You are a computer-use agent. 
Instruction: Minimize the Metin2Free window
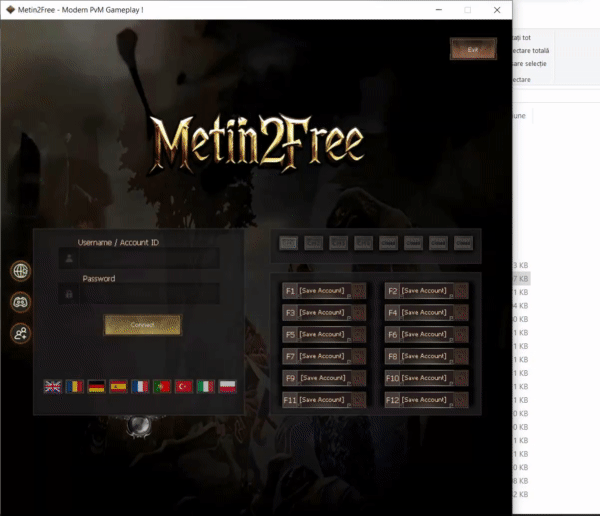click(x=439, y=10)
